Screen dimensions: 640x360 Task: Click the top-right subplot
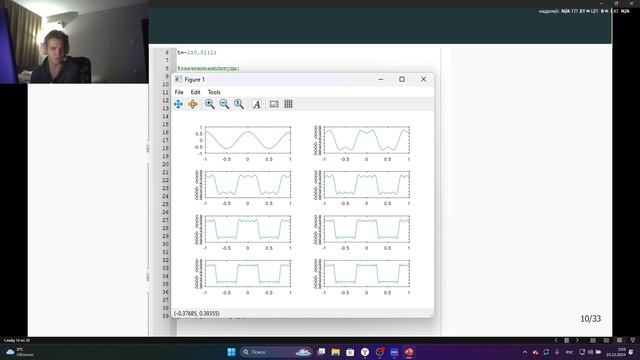367,140
